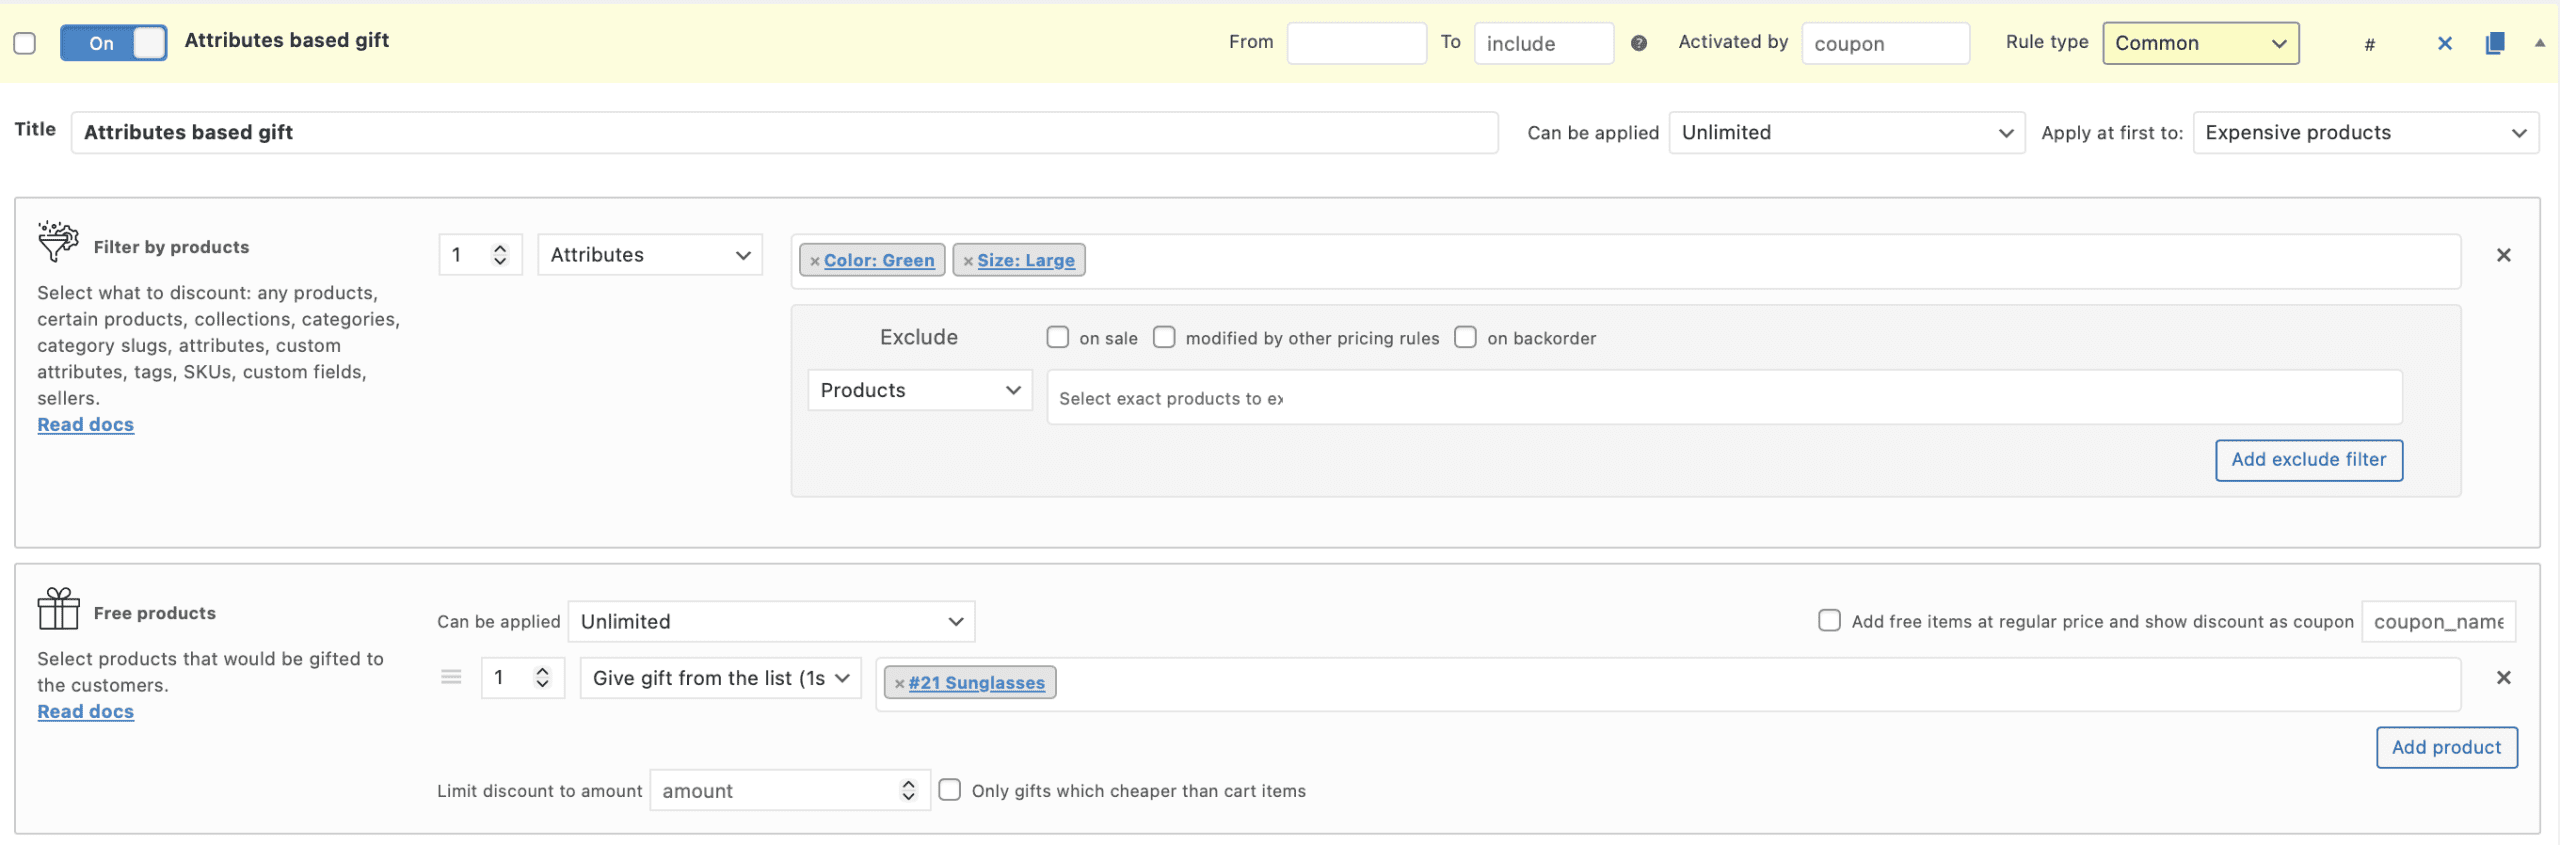This screenshot has height=845, width=2560.
Task: Delete the free product gift row
Action: tap(2503, 678)
